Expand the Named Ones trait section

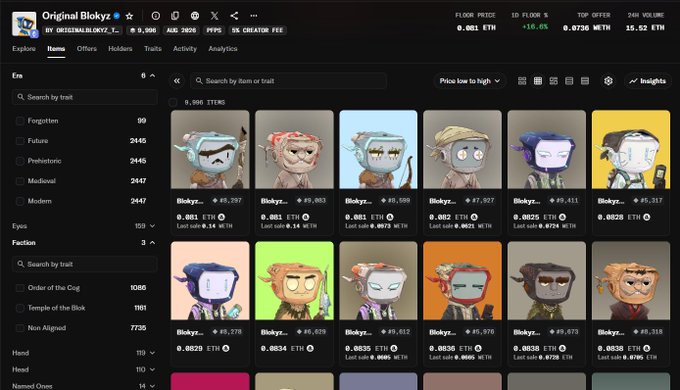[x=153, y=386]
